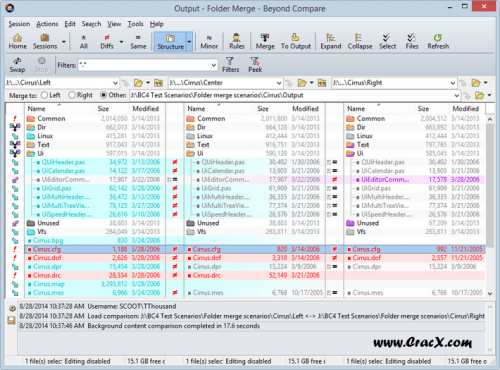Open the Tools menu
This screenshot has height=370, width=500.
pos(135,24)
